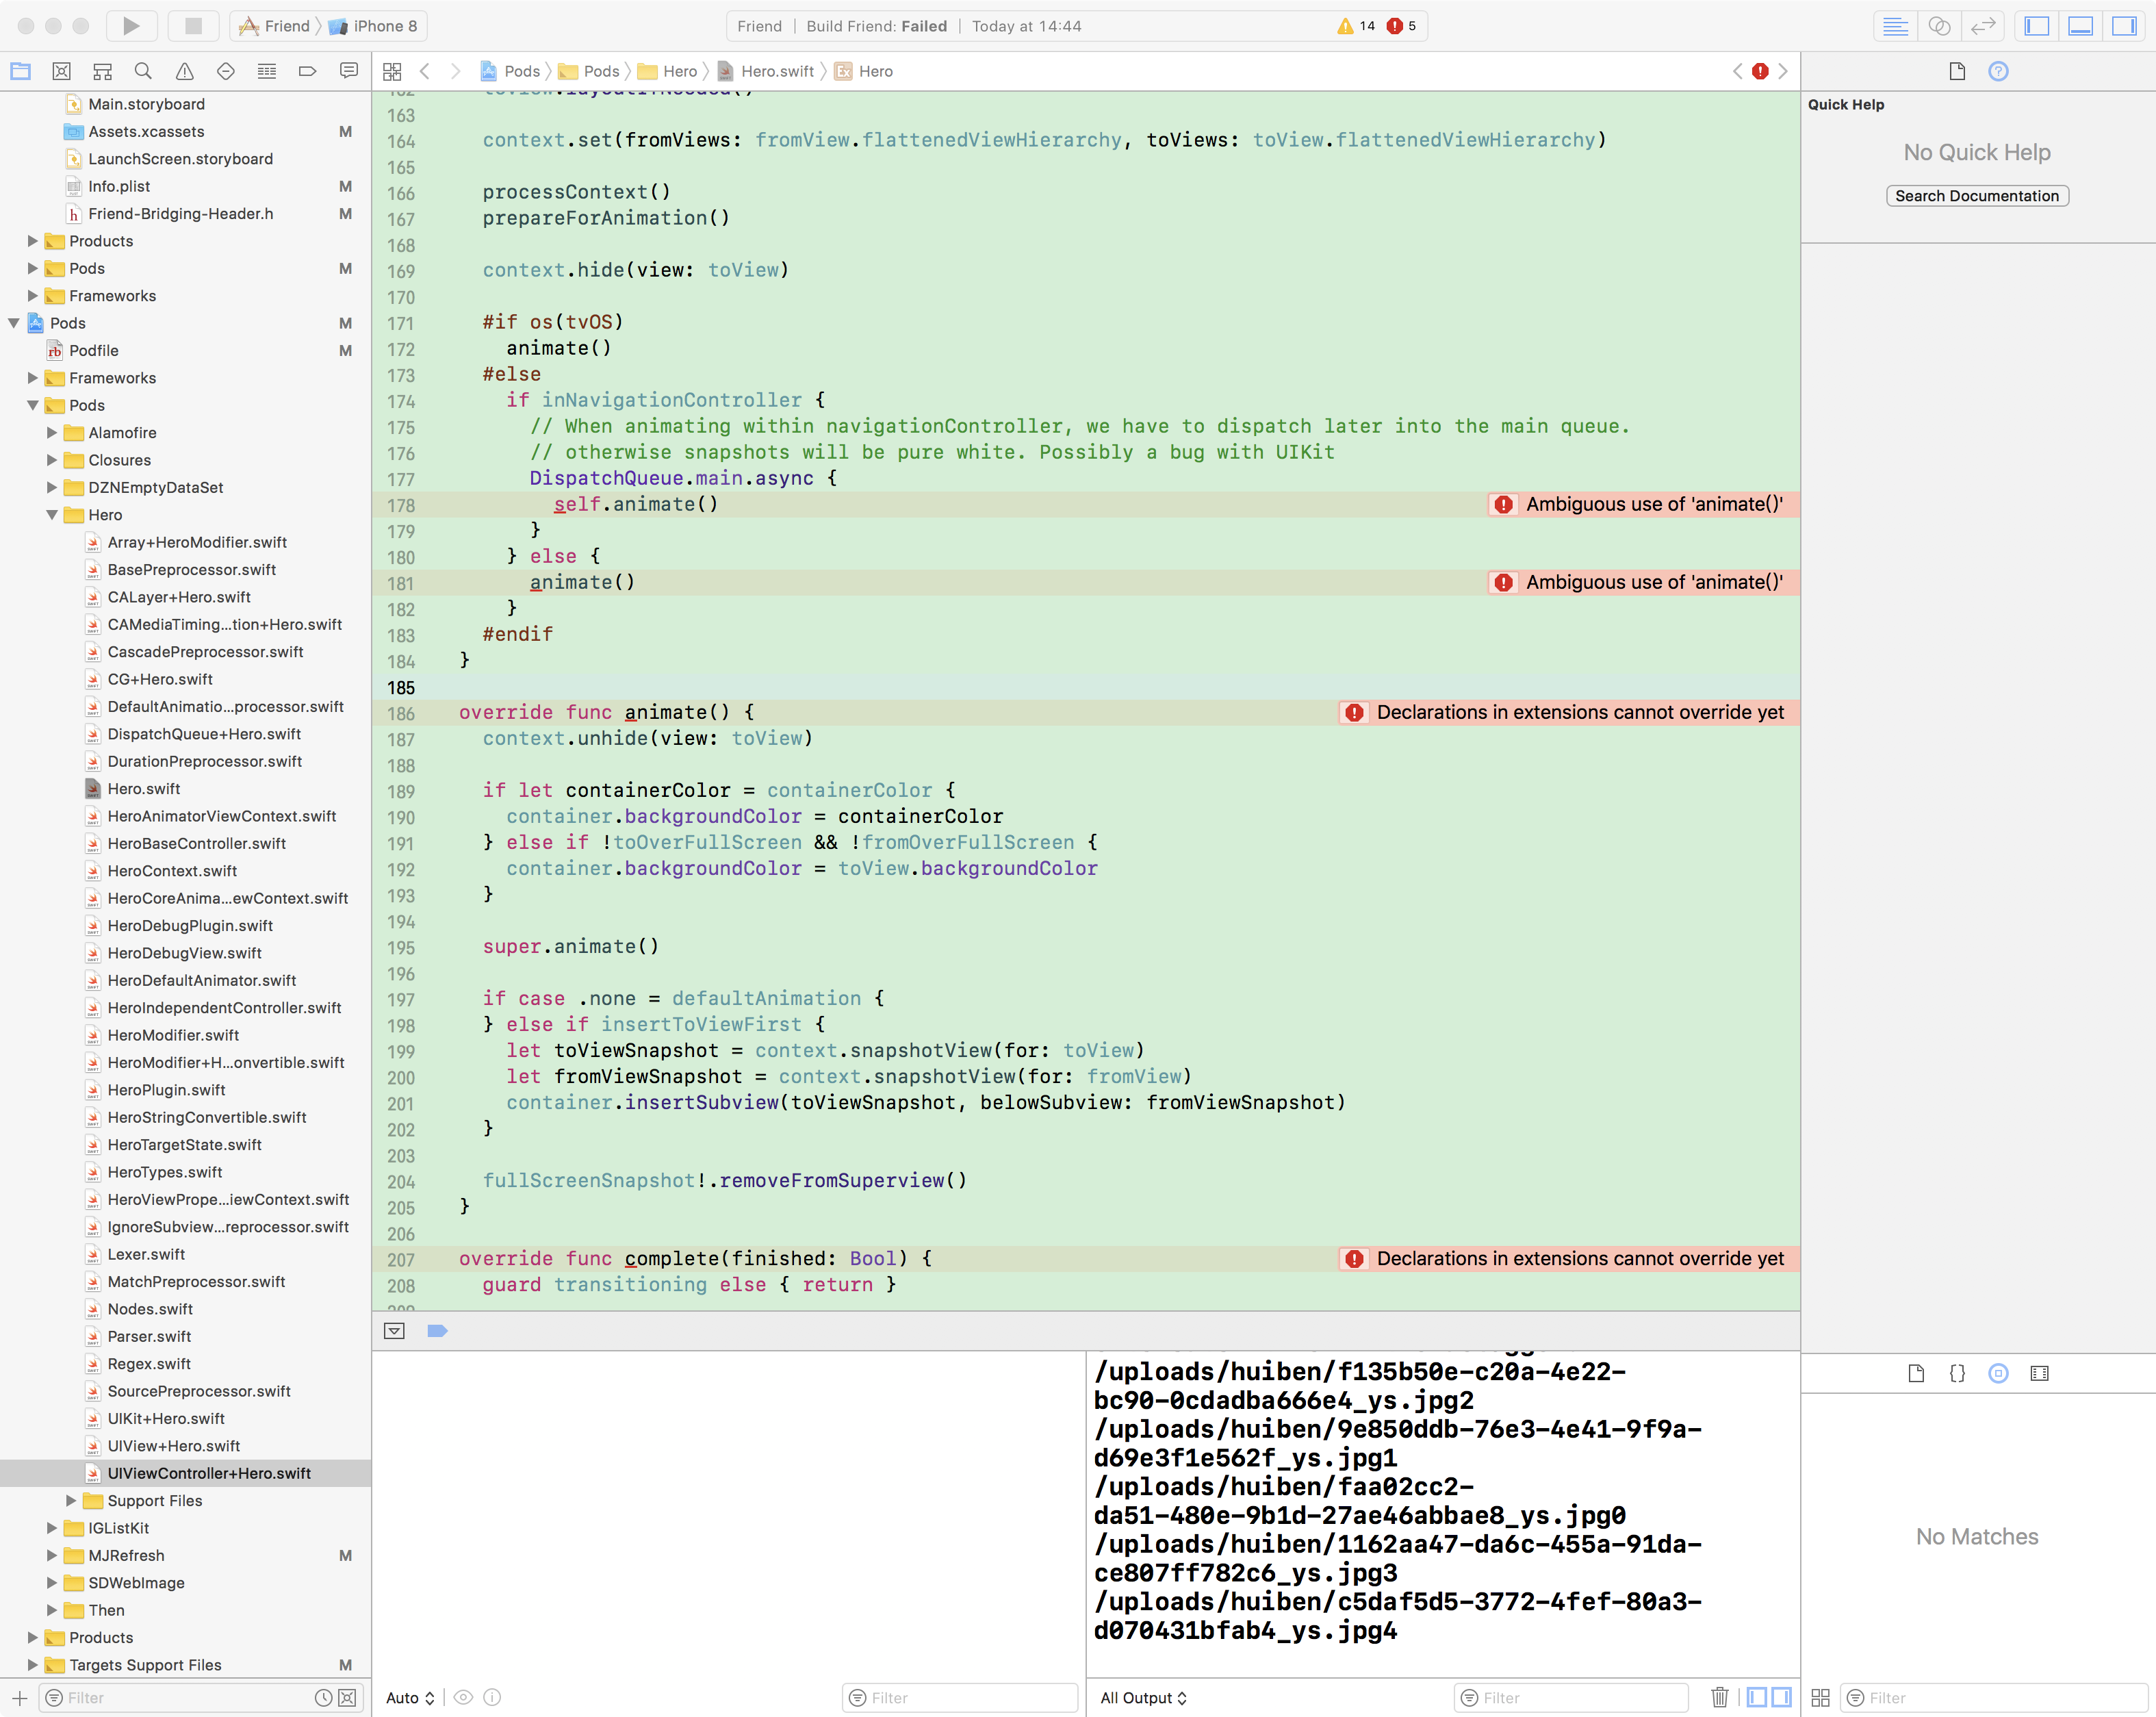Toggle source control status filter
The height and width of the screenshot is (1717, 2156).
(346, 1698)
